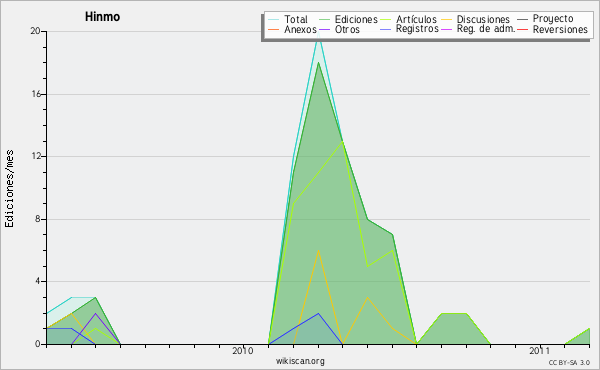Click the purple Otros line swatch

[324, 29]
